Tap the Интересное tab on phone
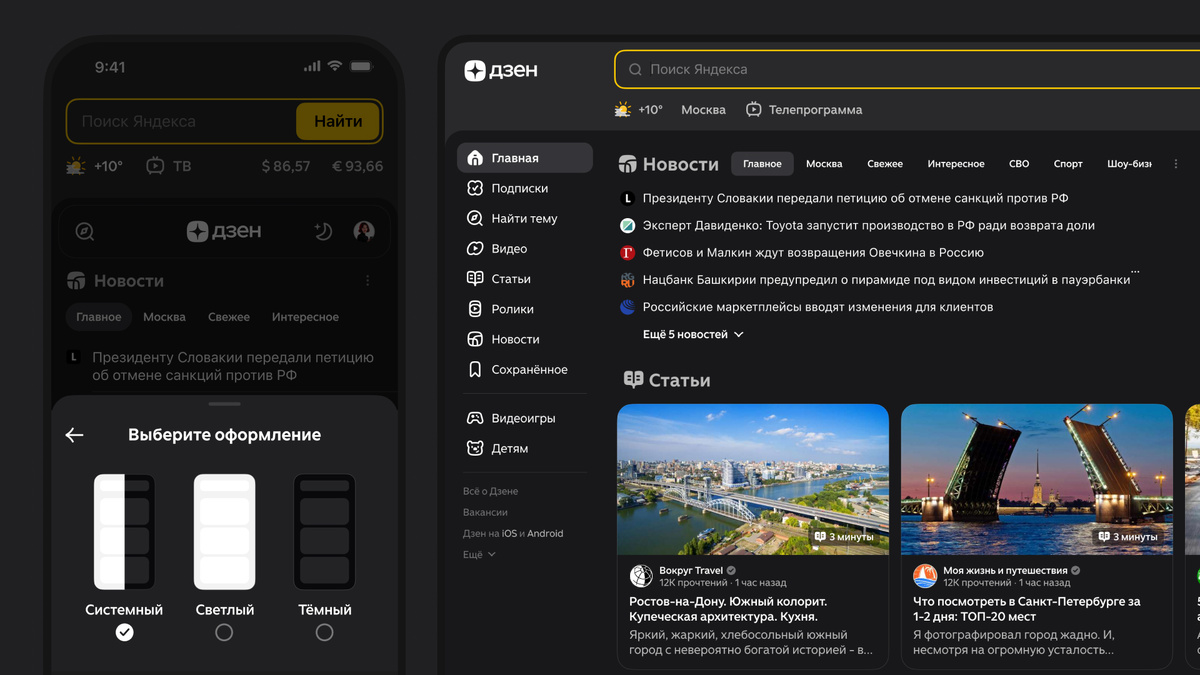1200x675 pixels. click(305, 317)
